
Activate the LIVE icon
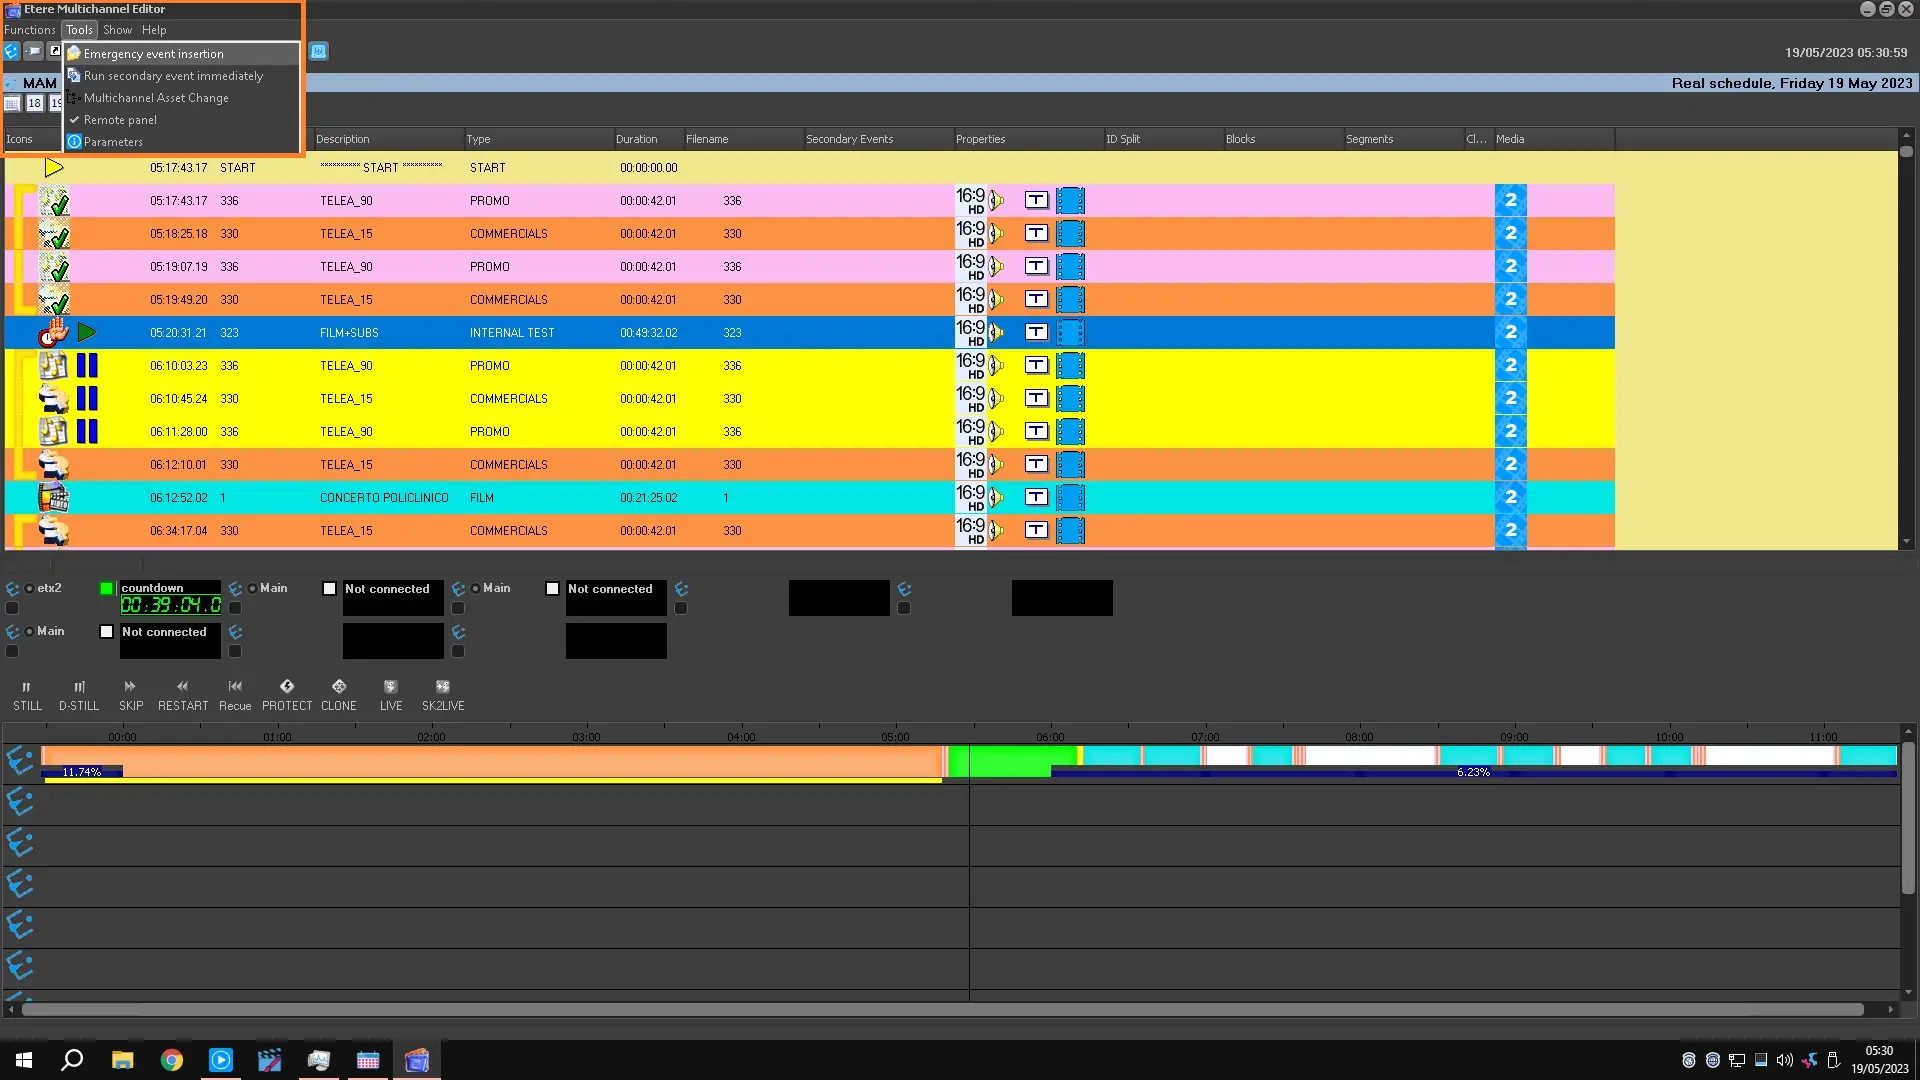point(391,687)
